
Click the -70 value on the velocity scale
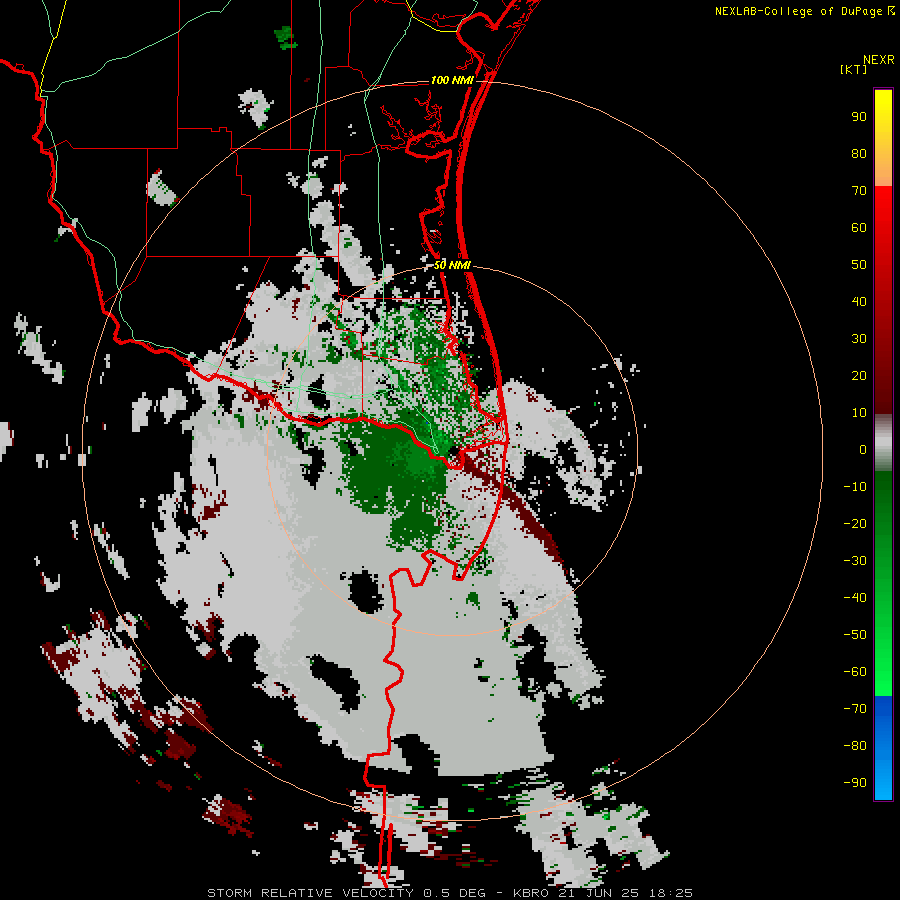[855, 709]
